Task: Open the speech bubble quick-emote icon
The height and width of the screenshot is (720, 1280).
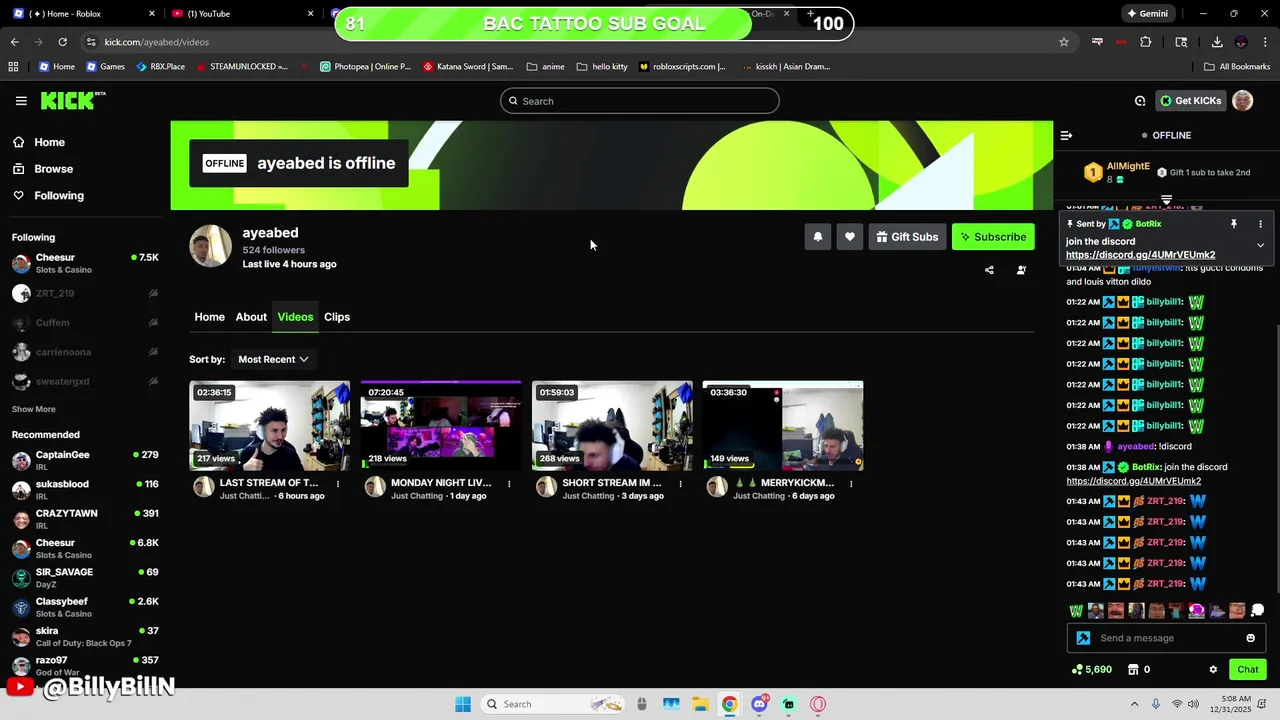Action: [1257, 611]
